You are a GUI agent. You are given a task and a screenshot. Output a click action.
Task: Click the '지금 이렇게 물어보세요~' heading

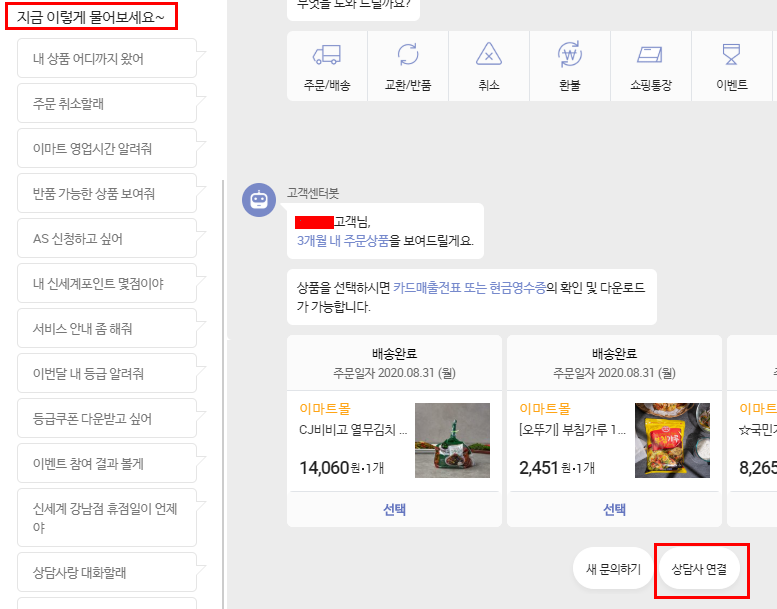click(91, 17)
